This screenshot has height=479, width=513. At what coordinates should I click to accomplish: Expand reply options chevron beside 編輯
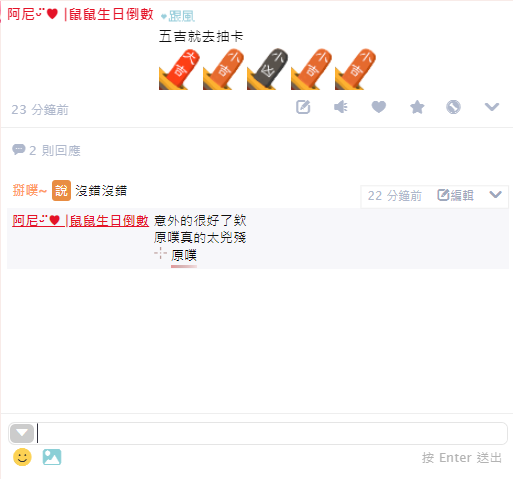pos(495,195)
